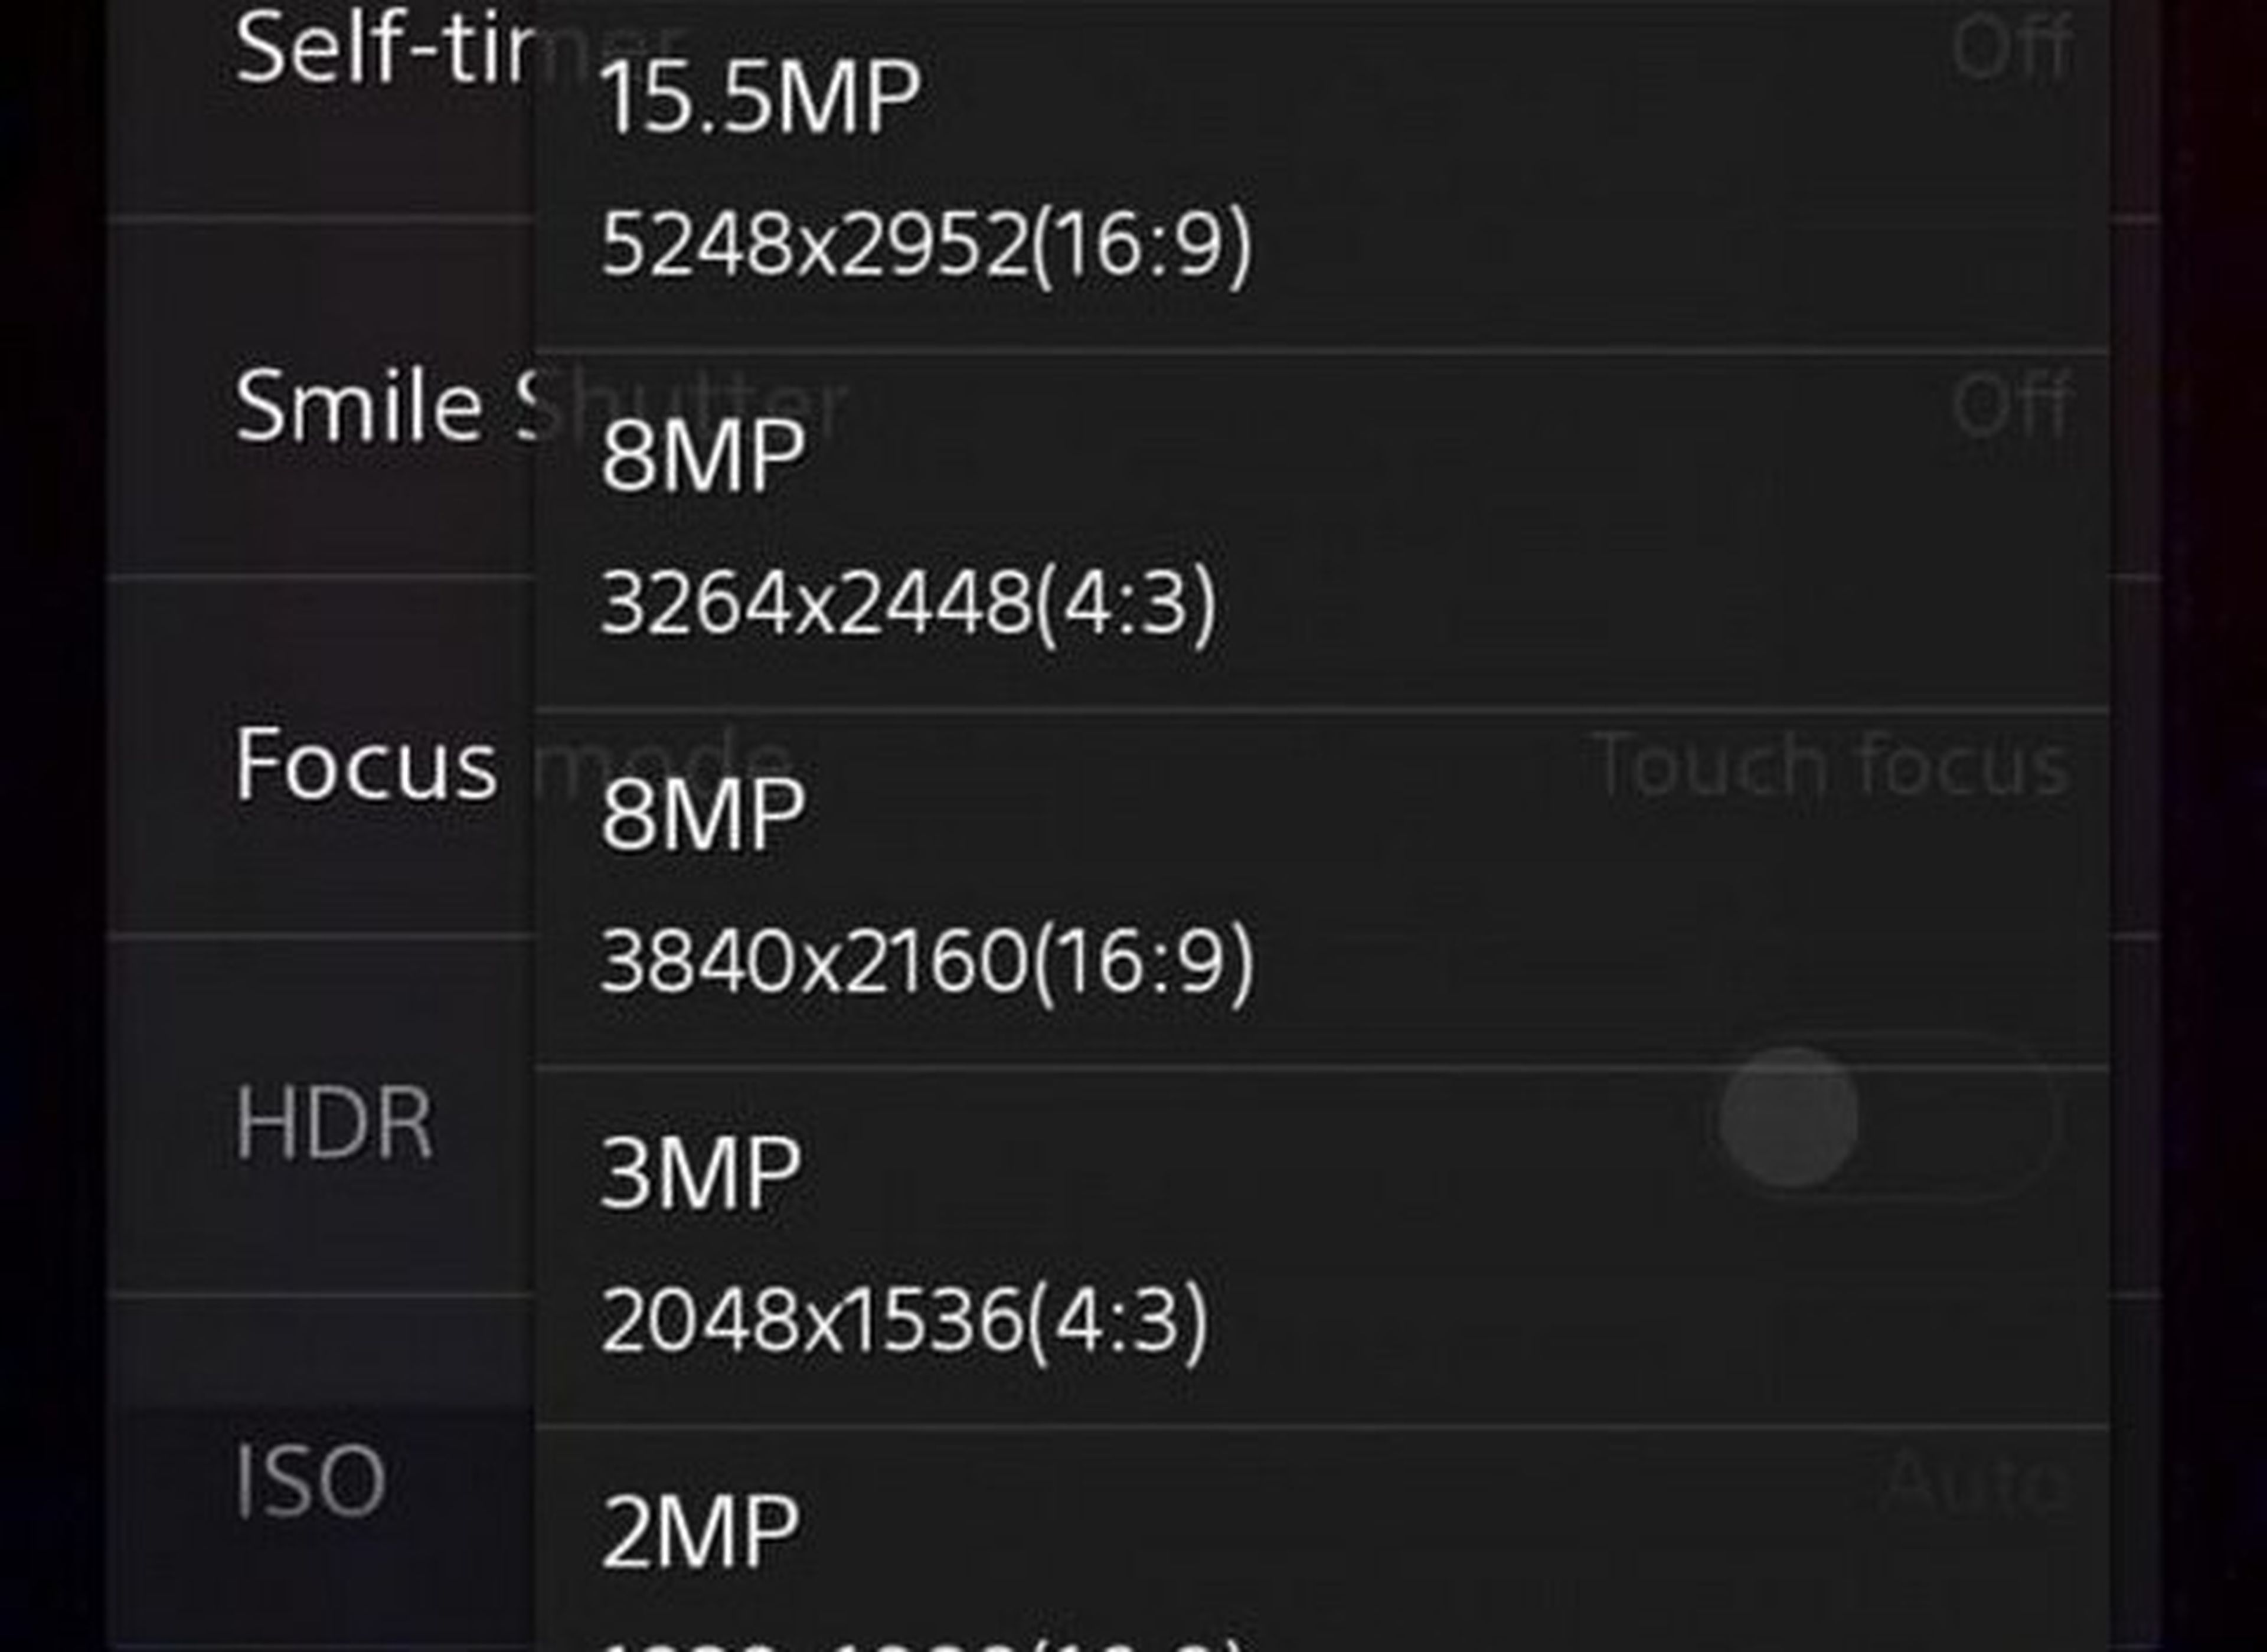Tap the HDR setting label
This screenshot has height=1652, width=2267.
[x=333, y=1123]
